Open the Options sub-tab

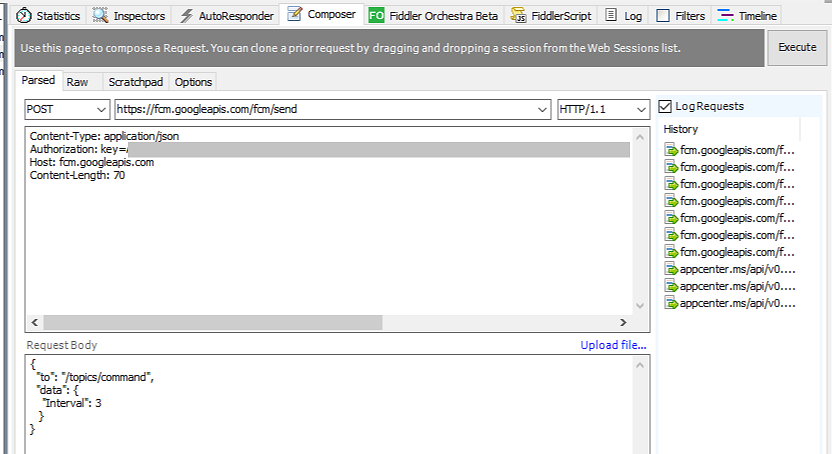(193, 82)
